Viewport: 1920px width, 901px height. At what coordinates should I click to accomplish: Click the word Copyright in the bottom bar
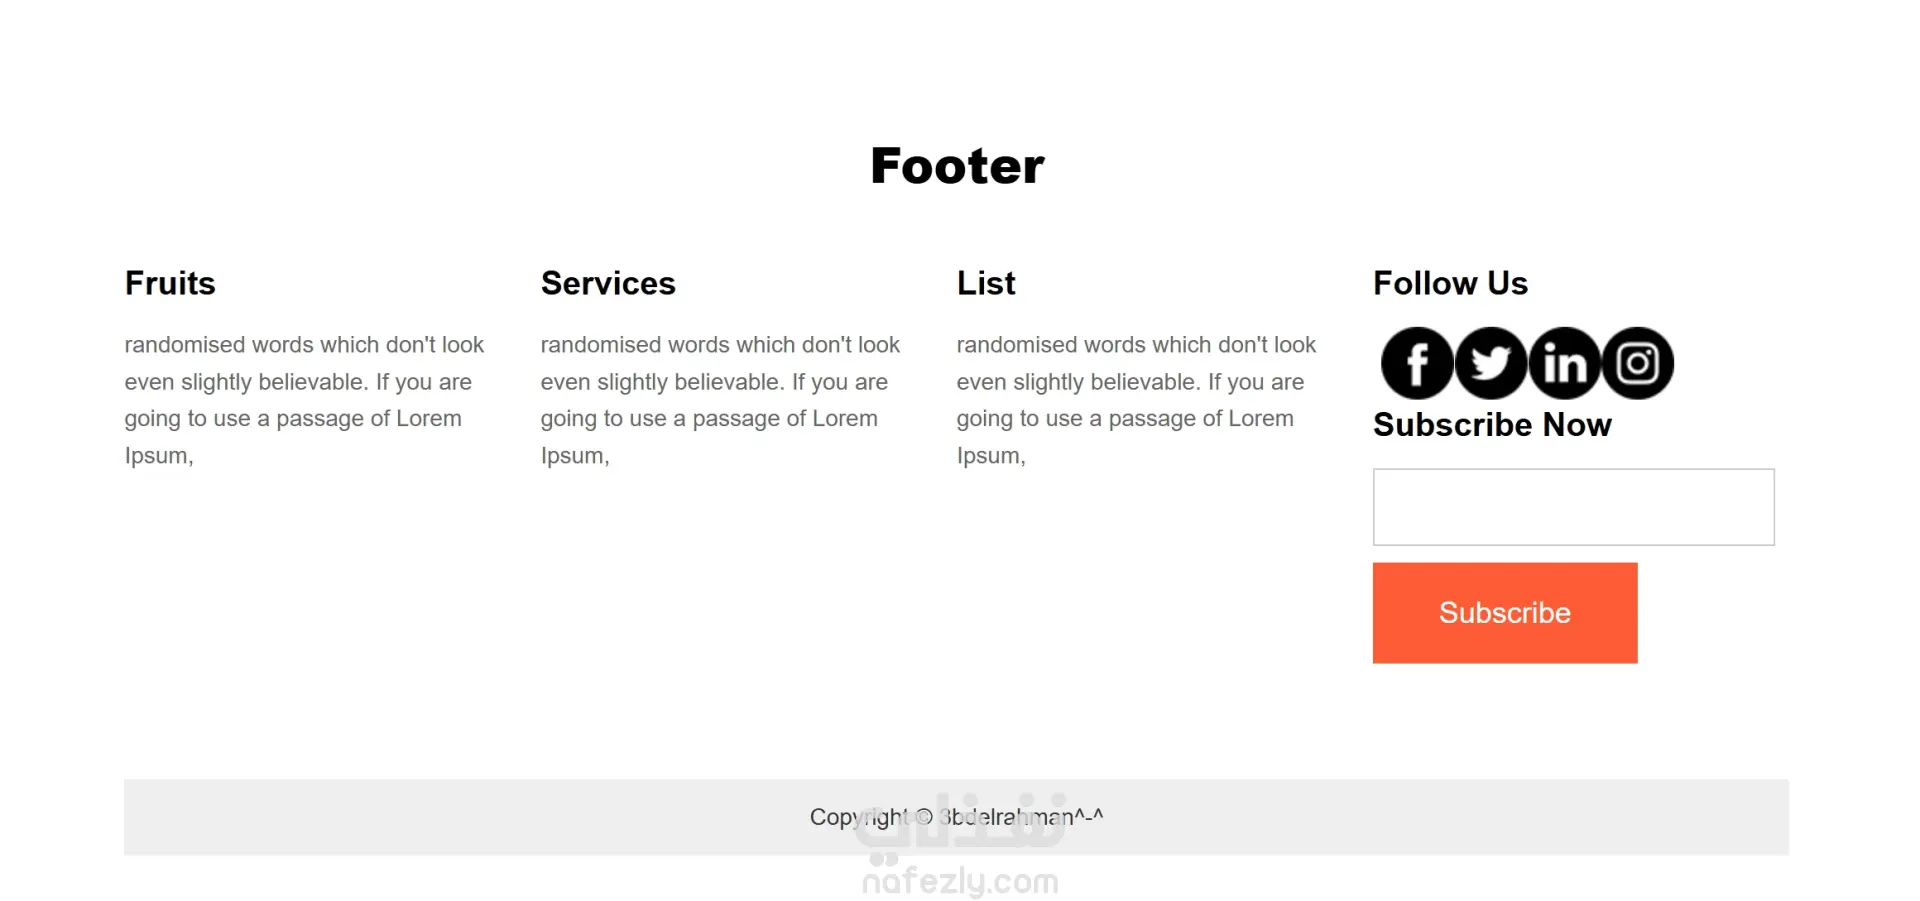(x=858, y=817)
